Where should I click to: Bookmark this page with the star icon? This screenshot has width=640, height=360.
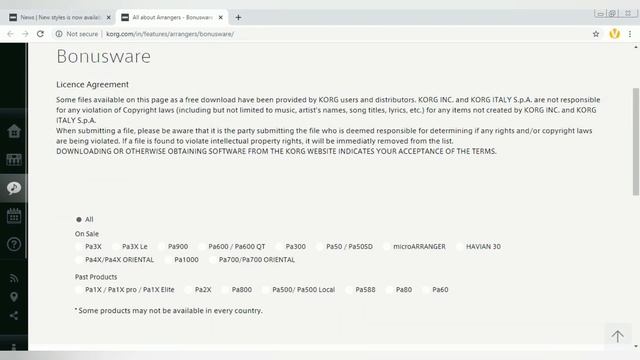596,34
